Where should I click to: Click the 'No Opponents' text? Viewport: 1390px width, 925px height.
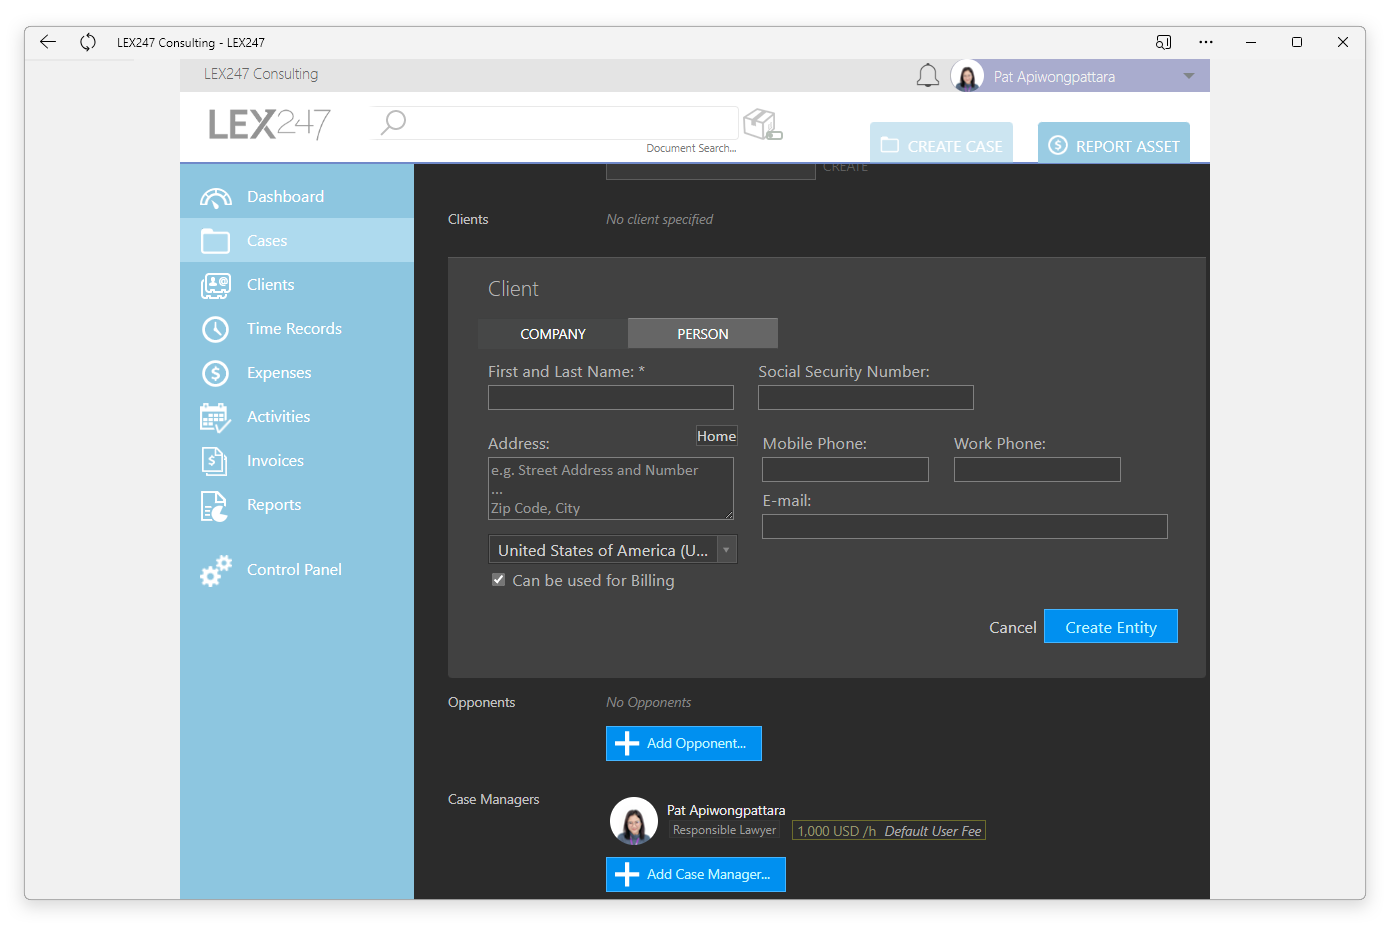click(x=648, y=702)
